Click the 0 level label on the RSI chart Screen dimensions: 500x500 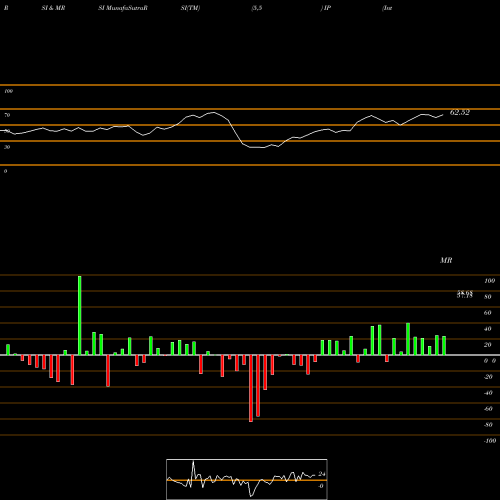(5, 171)
